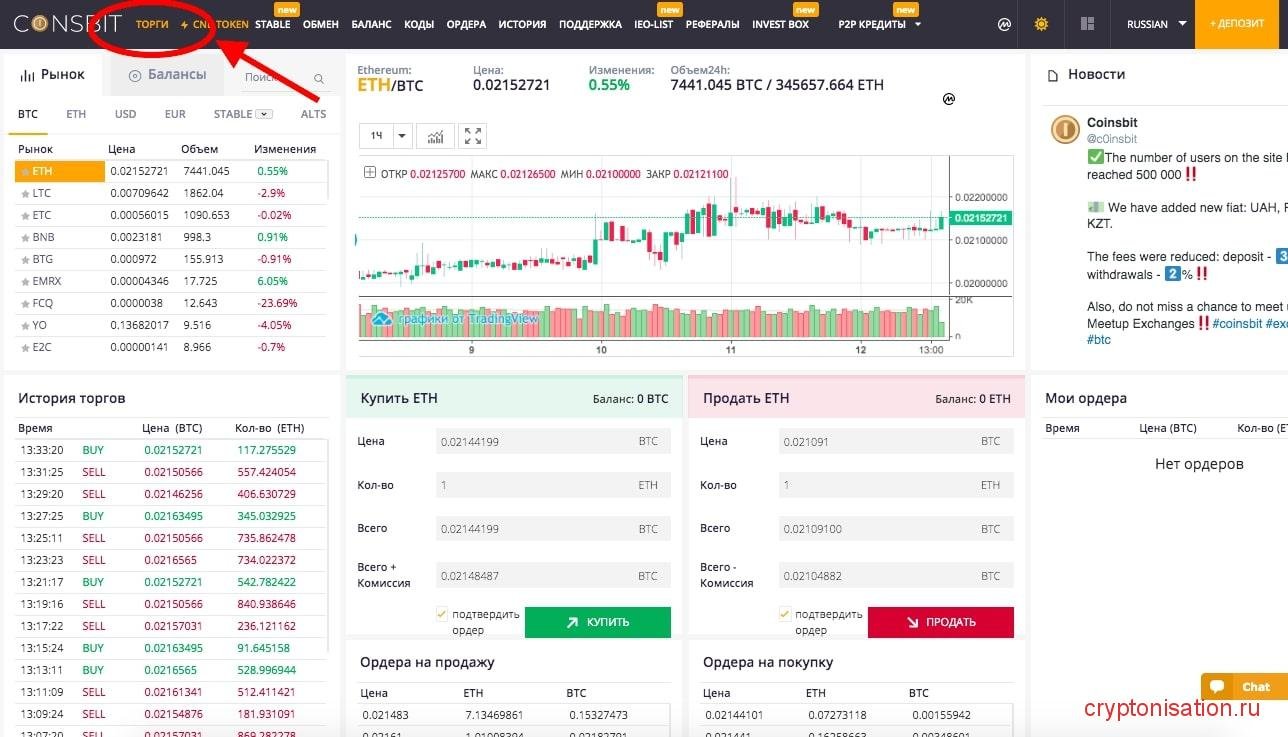Click the CoinMarketCap icon in top bar

[x=1004, y=24]
